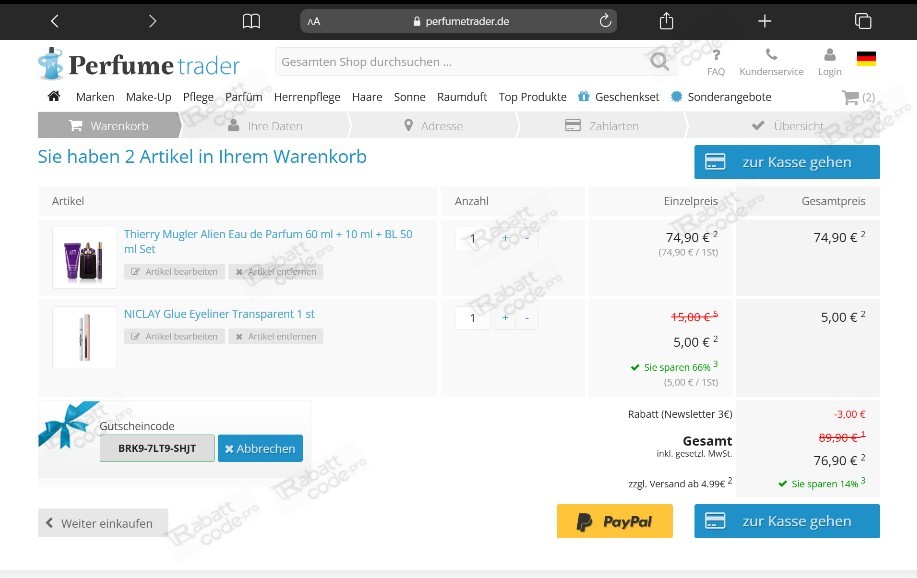917x578 pixels.
Task: Open the Parfüm menu
Action: [x=244, y=97]
